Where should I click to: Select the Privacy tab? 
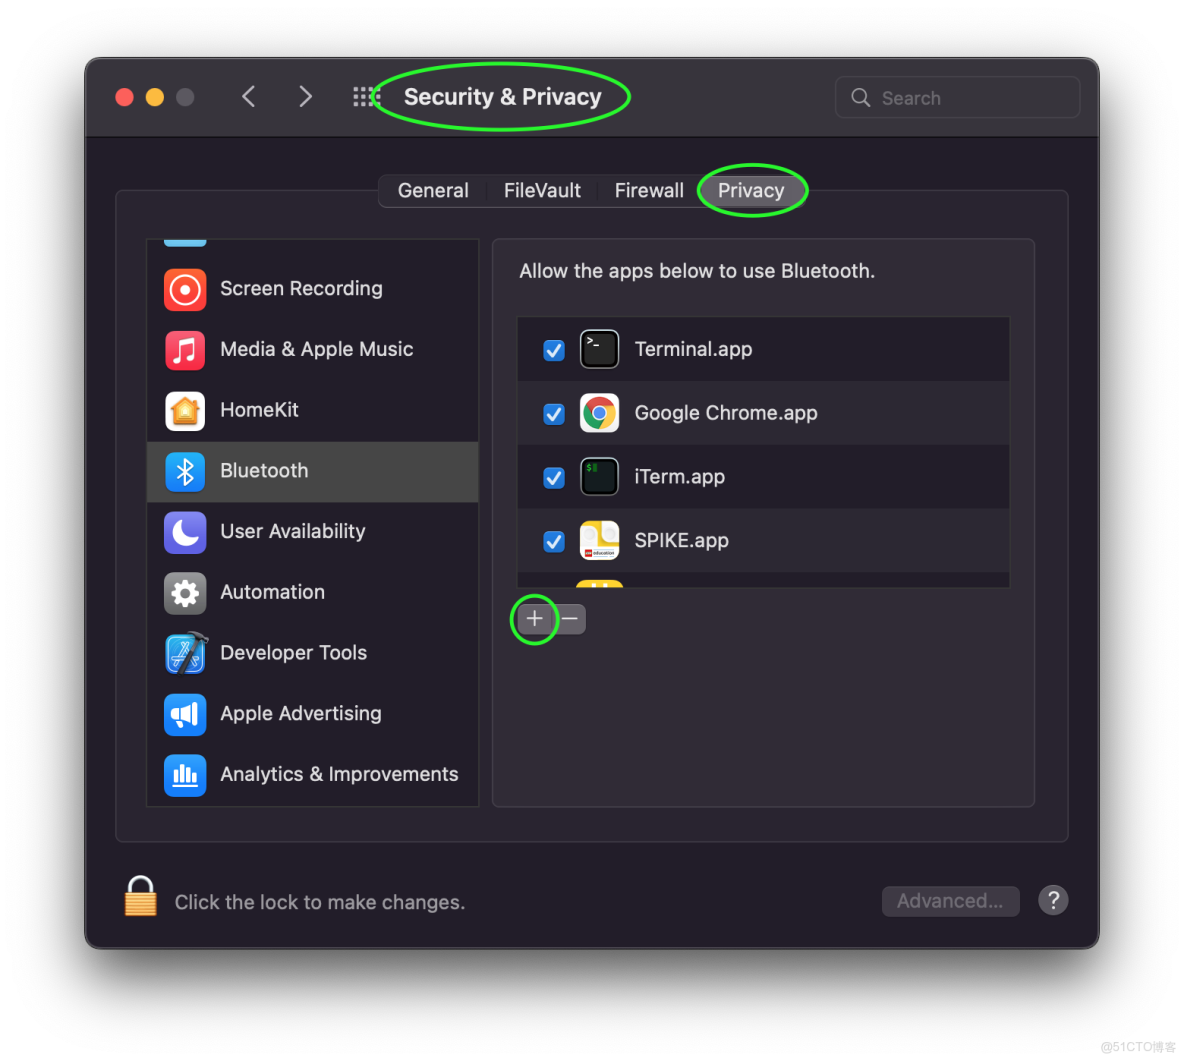click(x=751, y=190)
